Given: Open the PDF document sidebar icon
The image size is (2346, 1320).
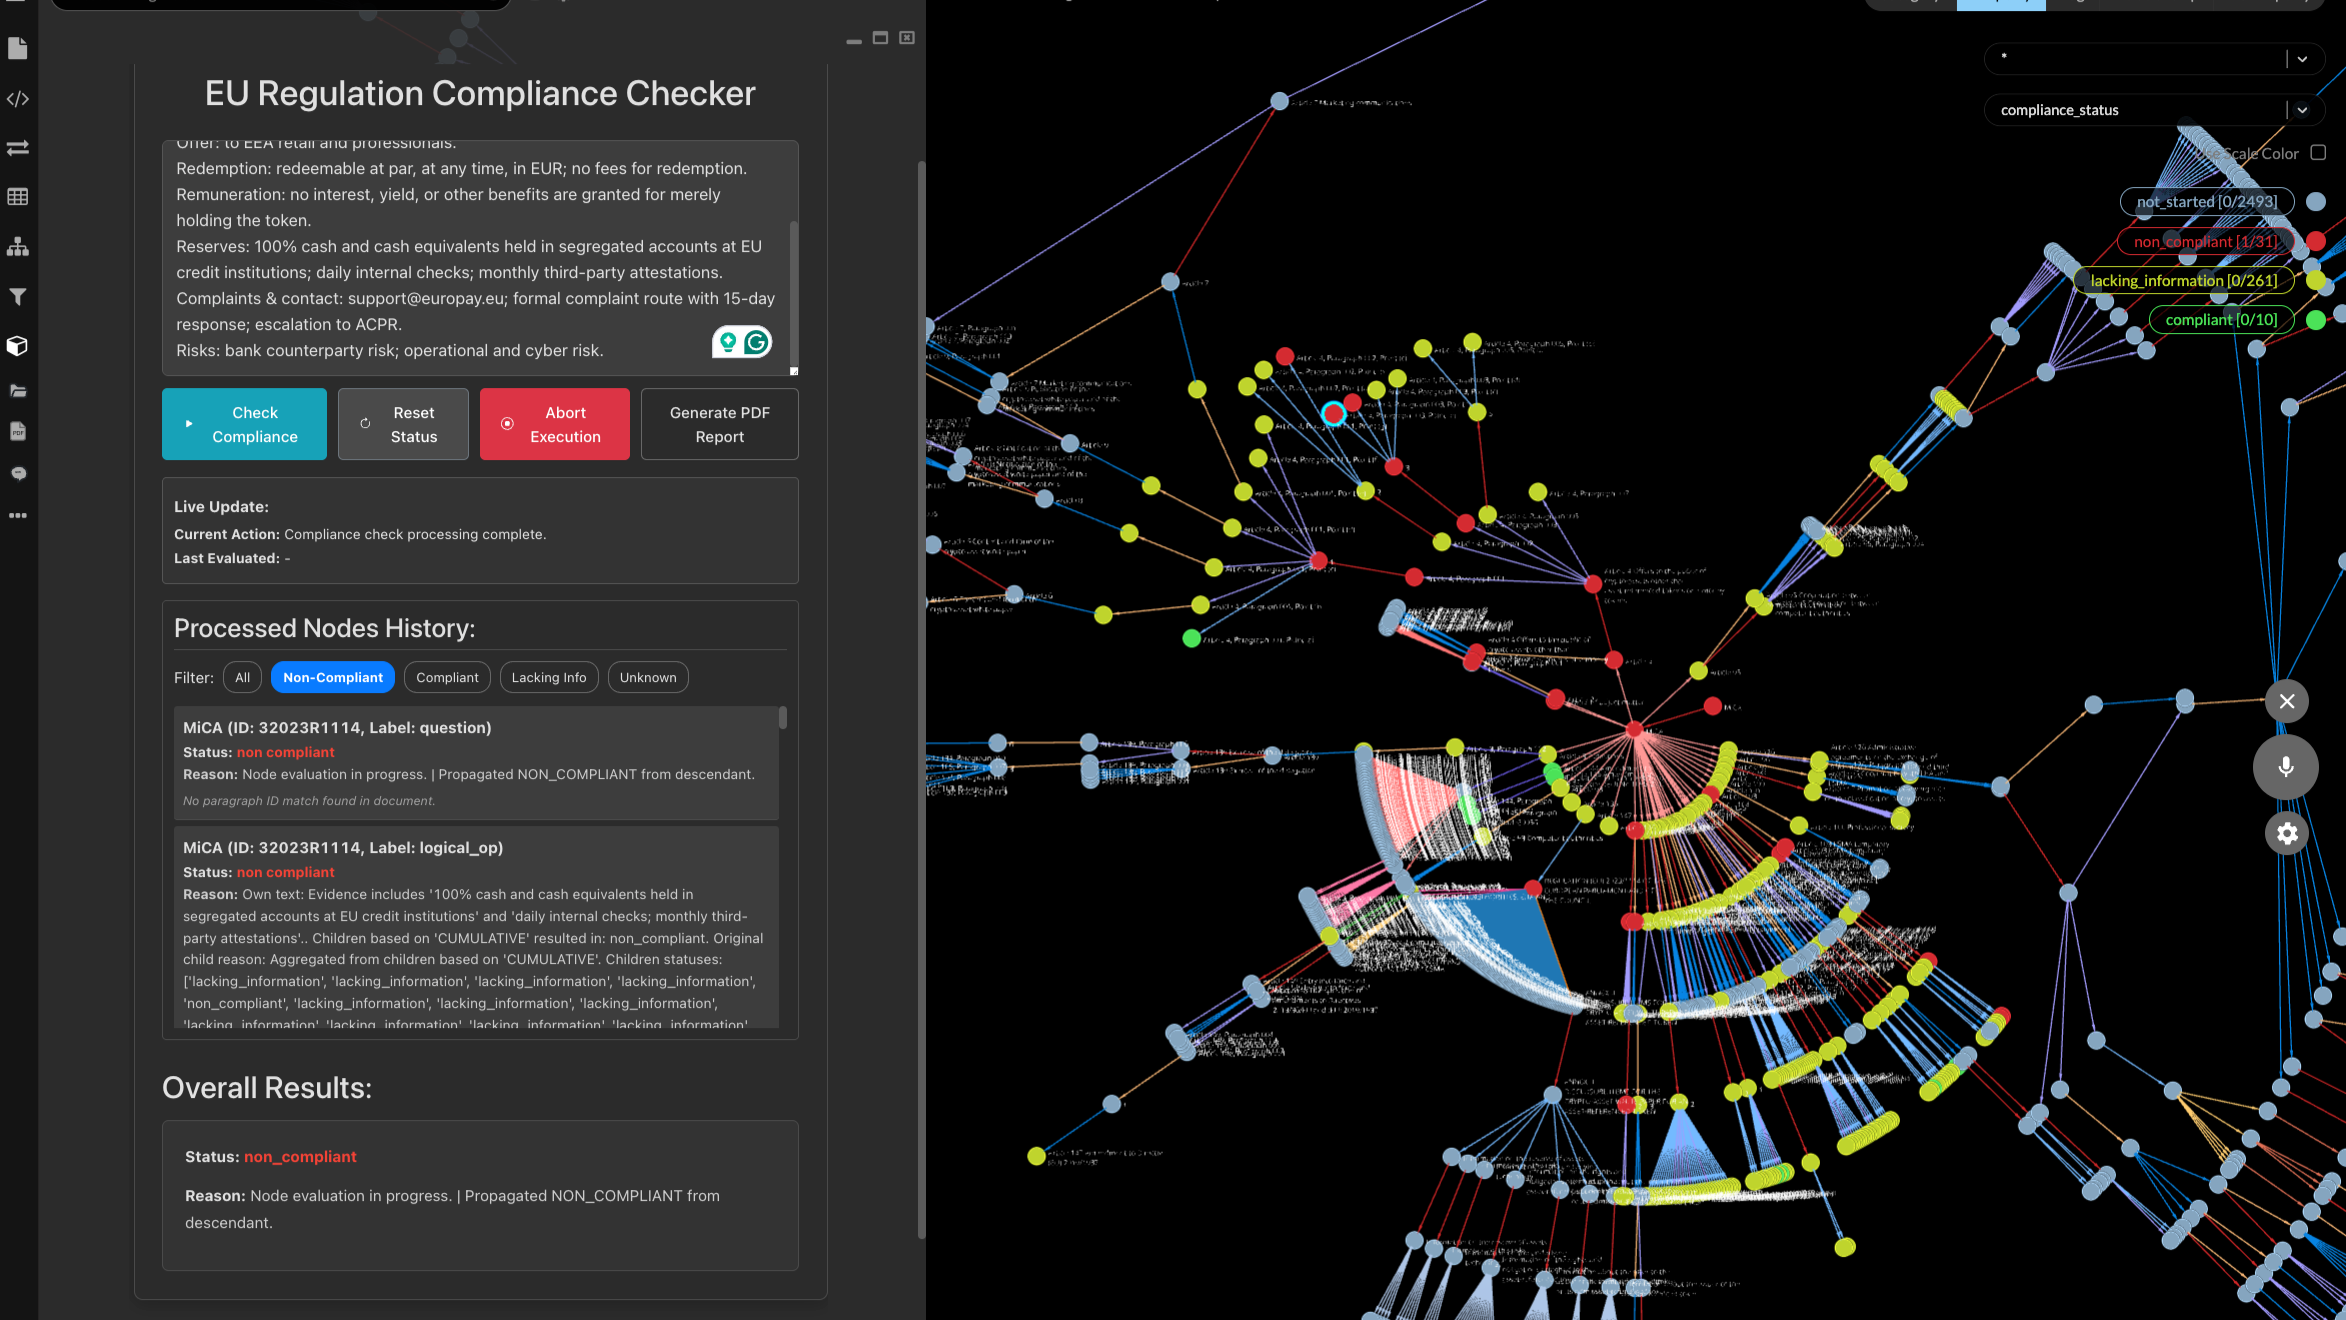Looking at the screenshot, I should 18,431.
